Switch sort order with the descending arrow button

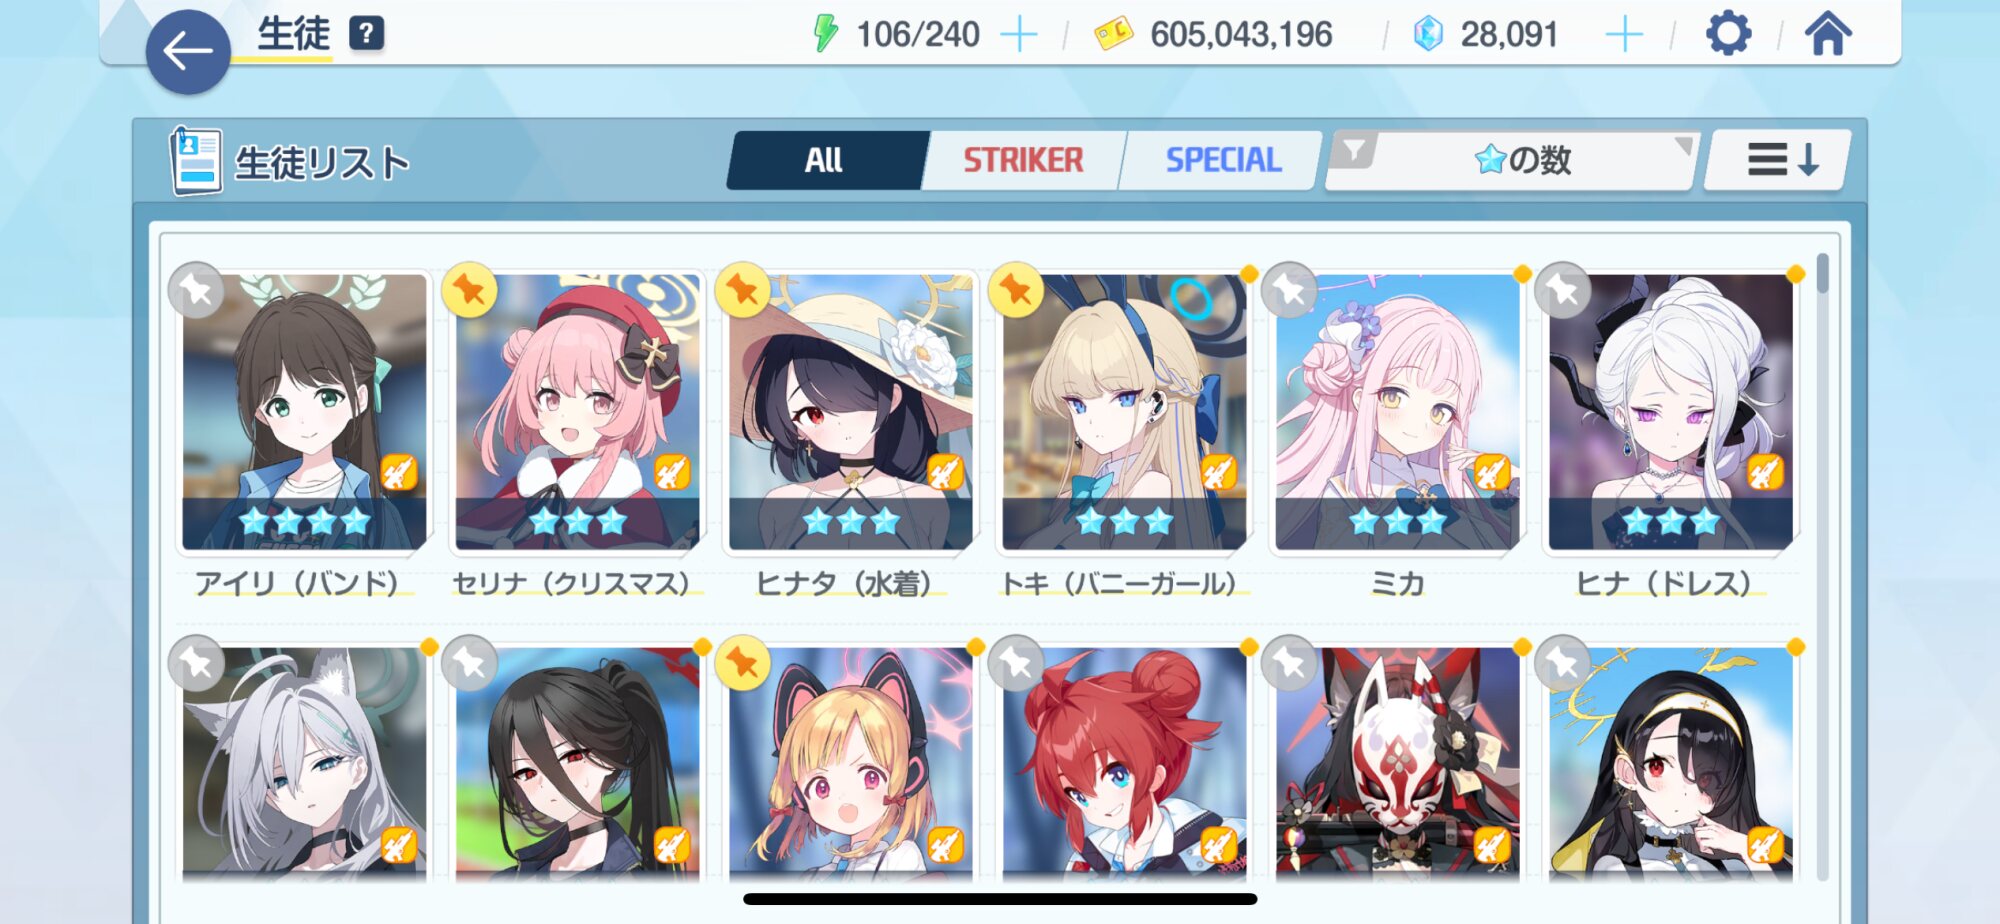[x=1779, y=160]
